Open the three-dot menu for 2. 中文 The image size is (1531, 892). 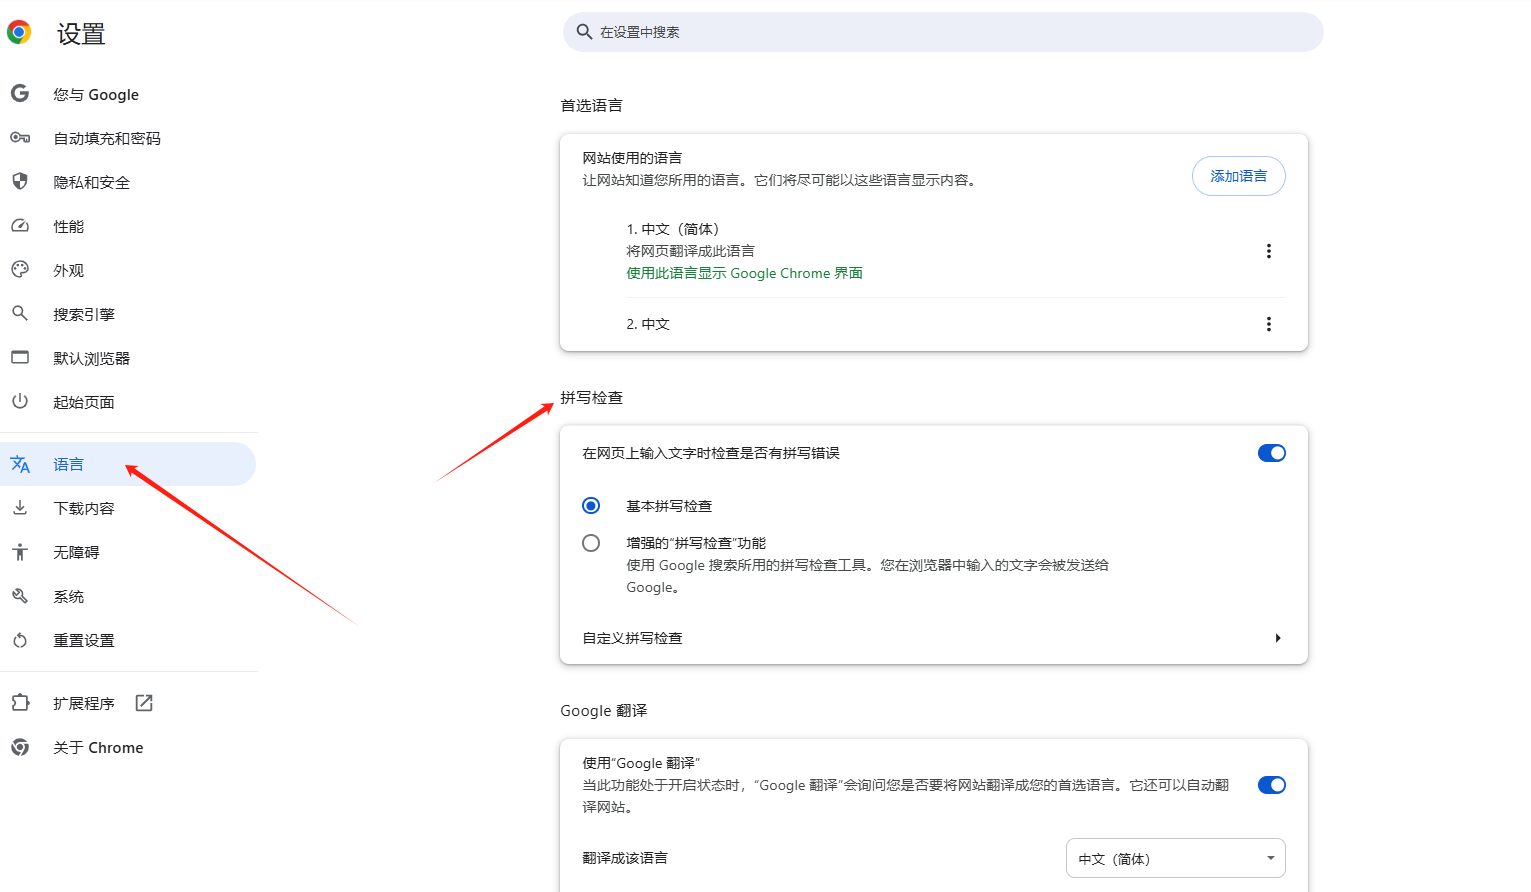tap(1269, 324)
